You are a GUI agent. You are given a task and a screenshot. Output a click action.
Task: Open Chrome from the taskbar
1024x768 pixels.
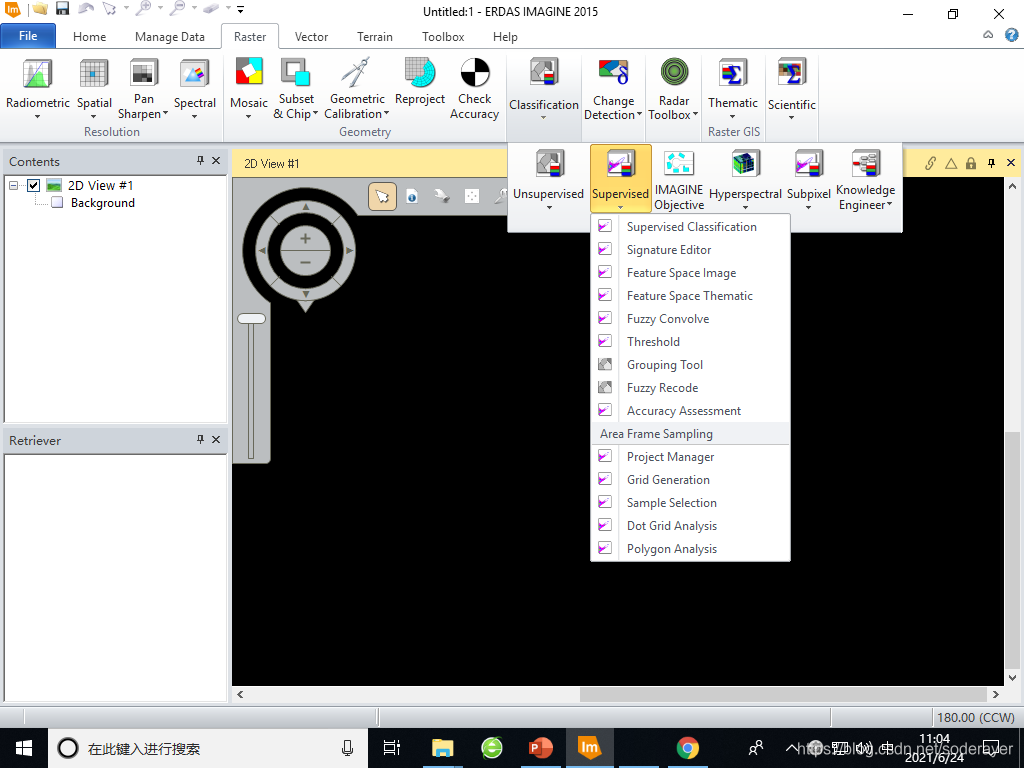[x=687, y=748]
